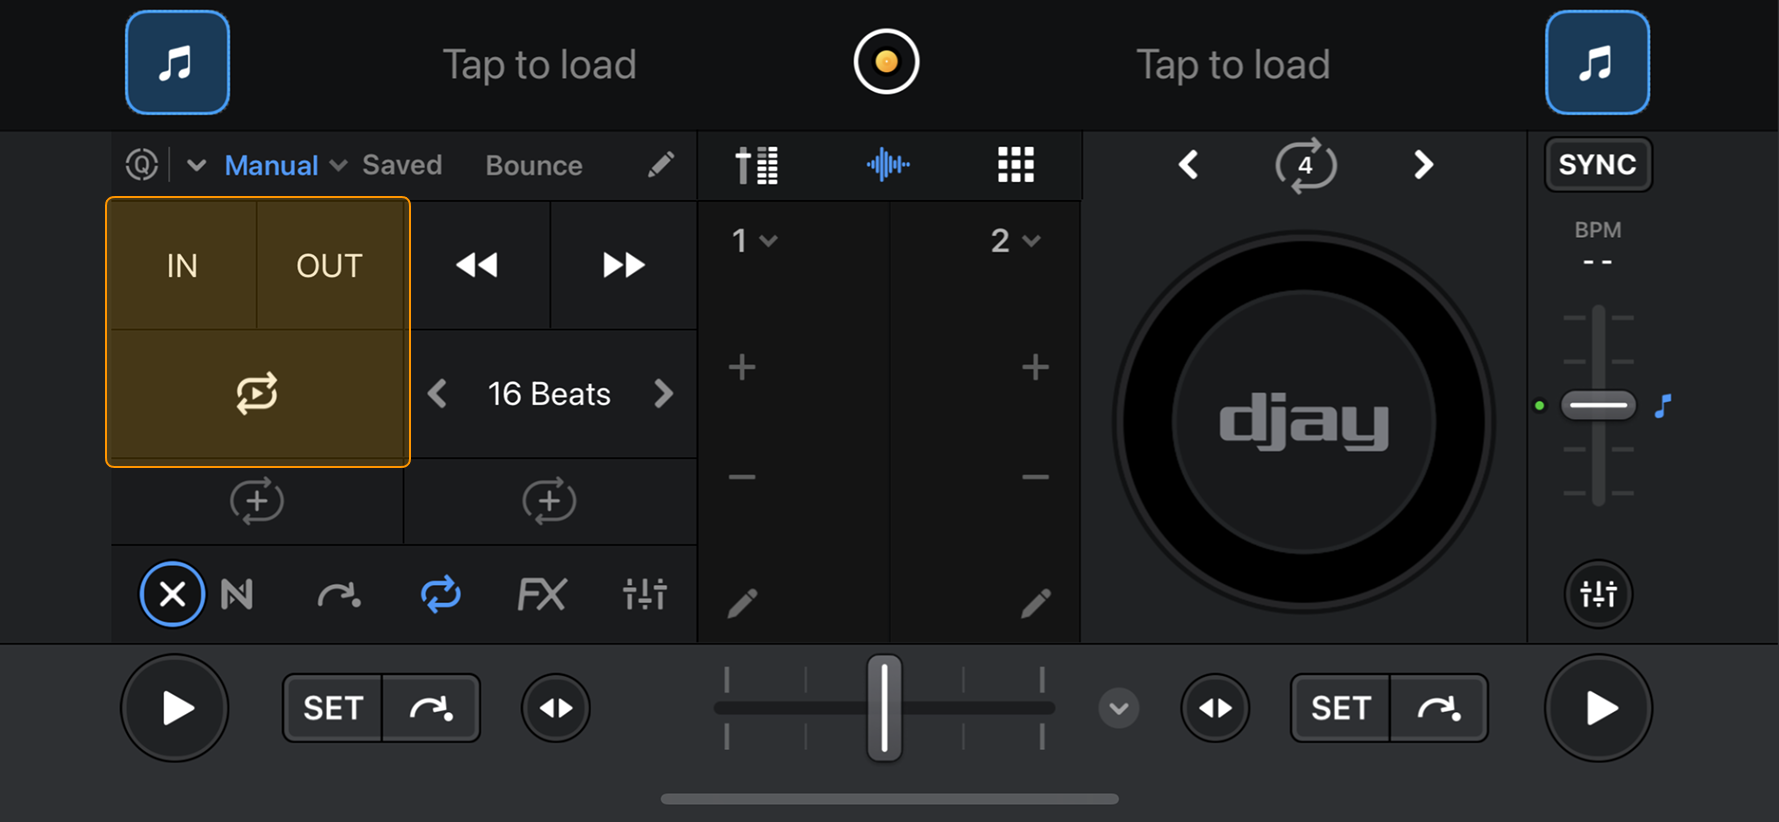Click the quantize Q icon

pos(142,164)
